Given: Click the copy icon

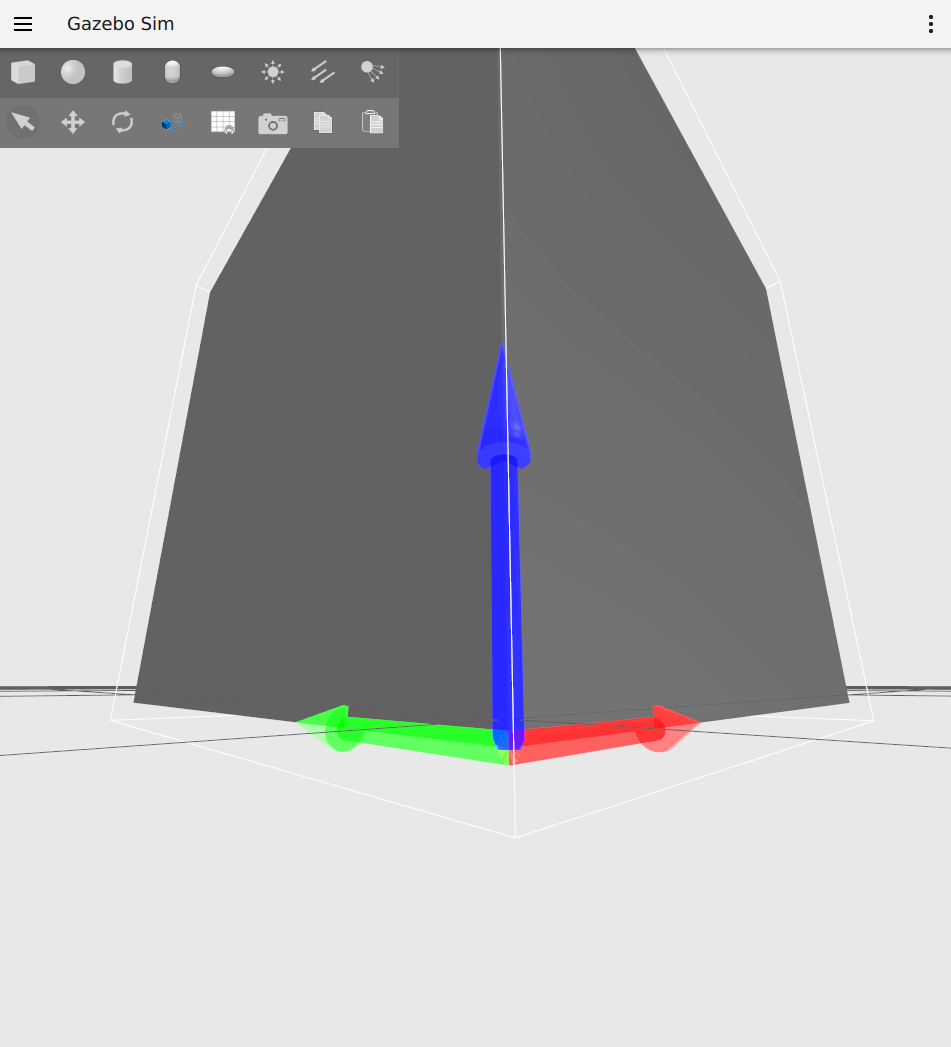Looking at the screenshot, I should pos(323,122).
